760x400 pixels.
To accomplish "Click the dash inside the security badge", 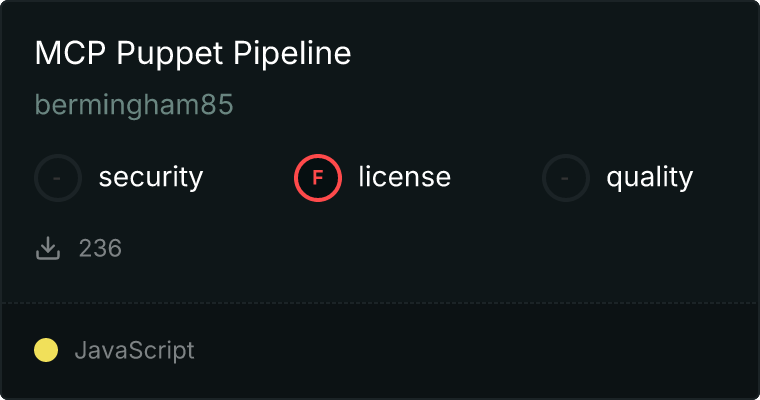I will (x=58, y=179).
